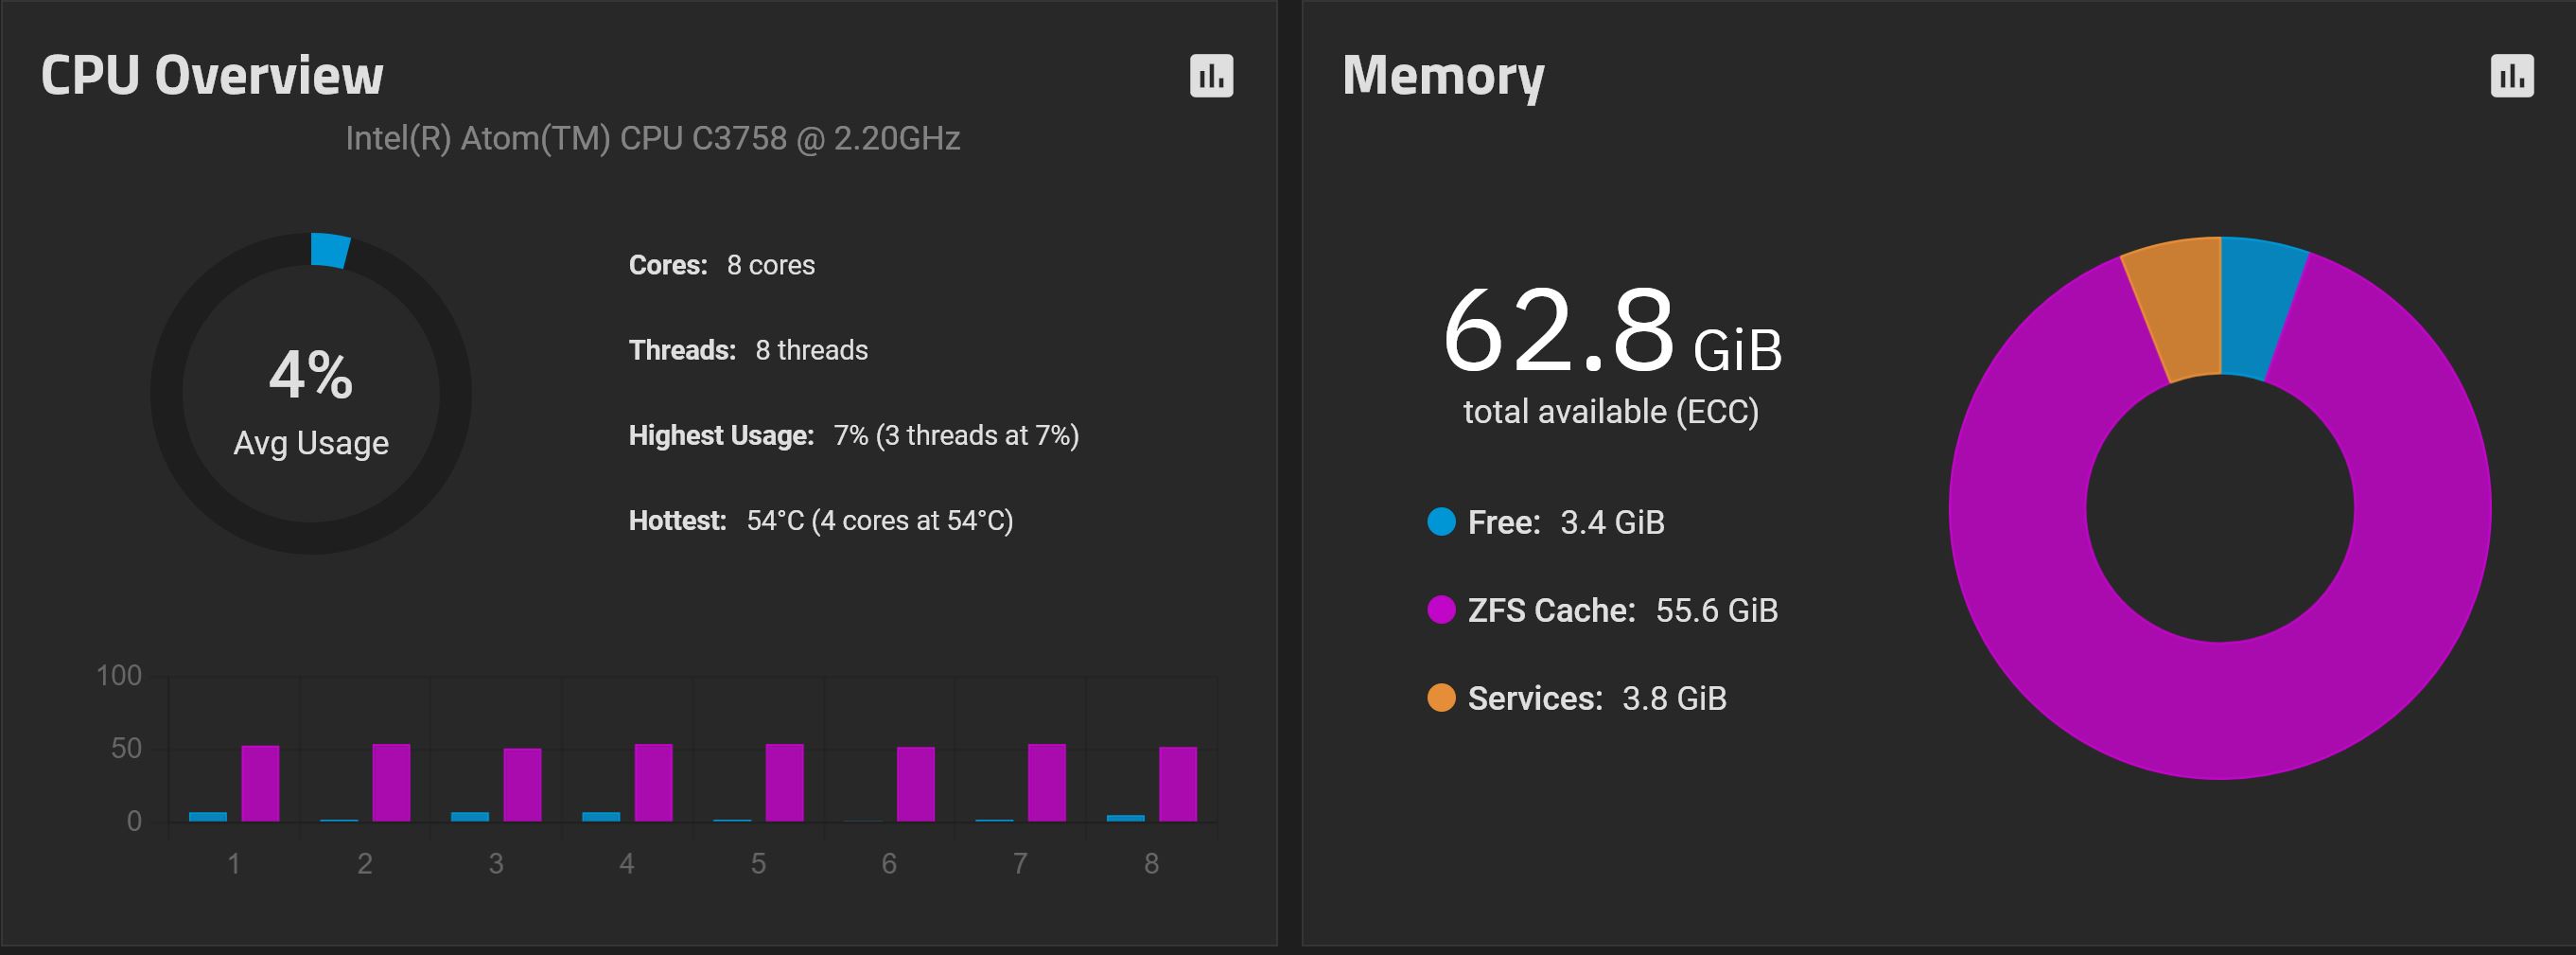This screenshot has height=955, width=2576.
Task: Select the magenta ZFS Cache donut segment
Action: coord(2220,710)
